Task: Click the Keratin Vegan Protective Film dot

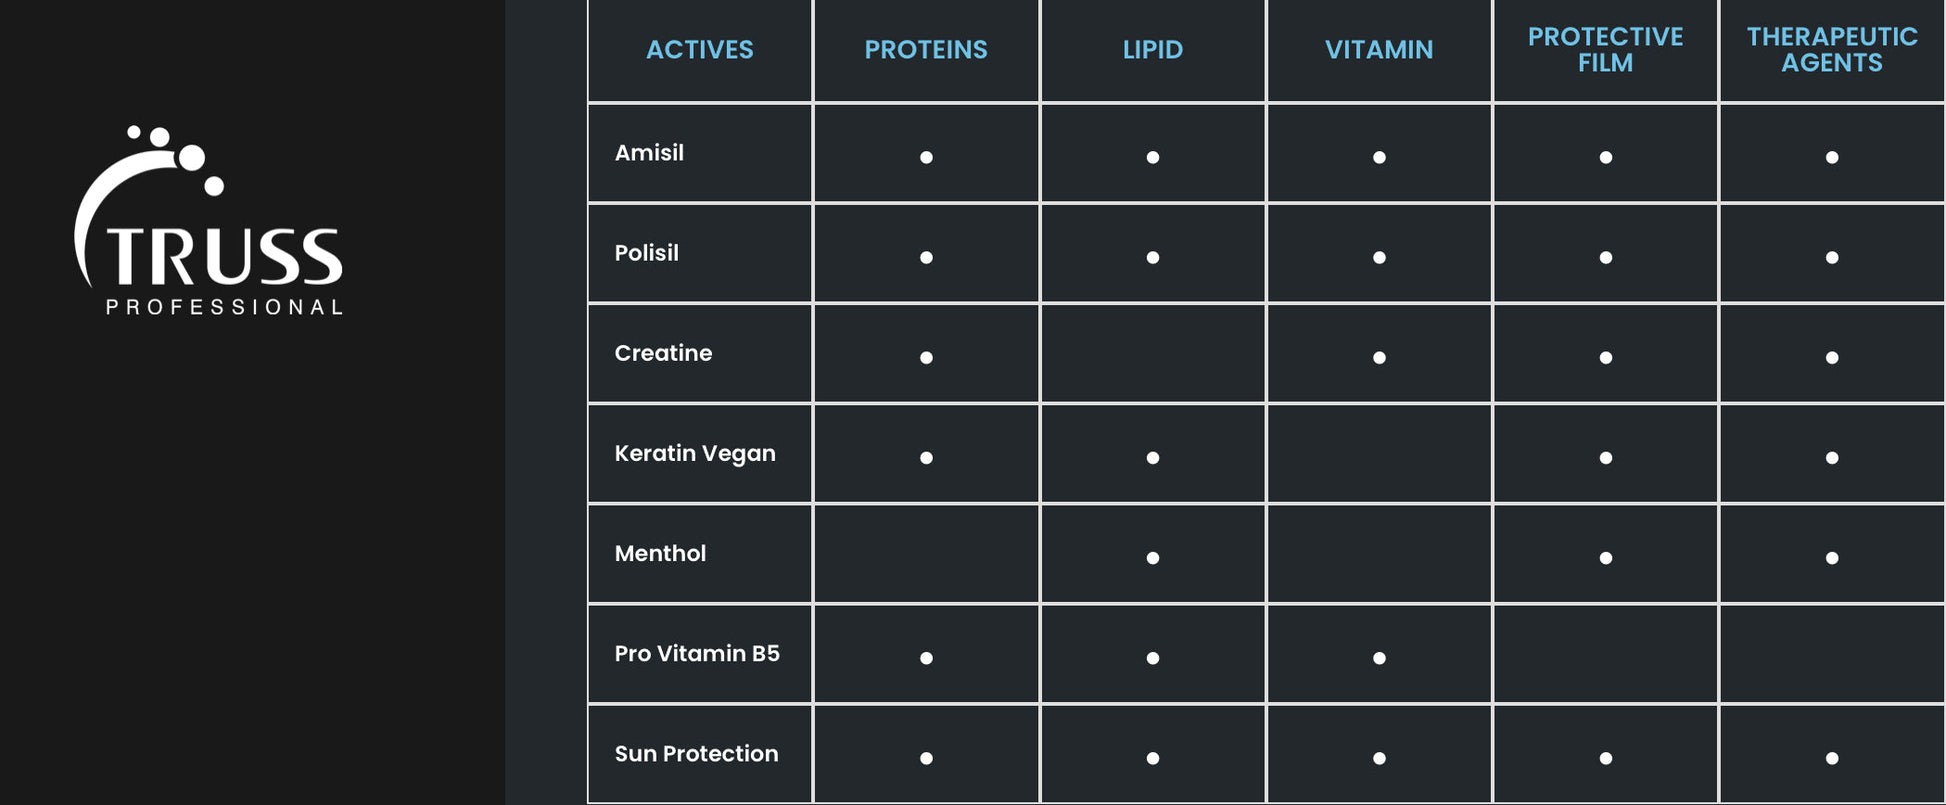Action: (x=1605, y=458)
